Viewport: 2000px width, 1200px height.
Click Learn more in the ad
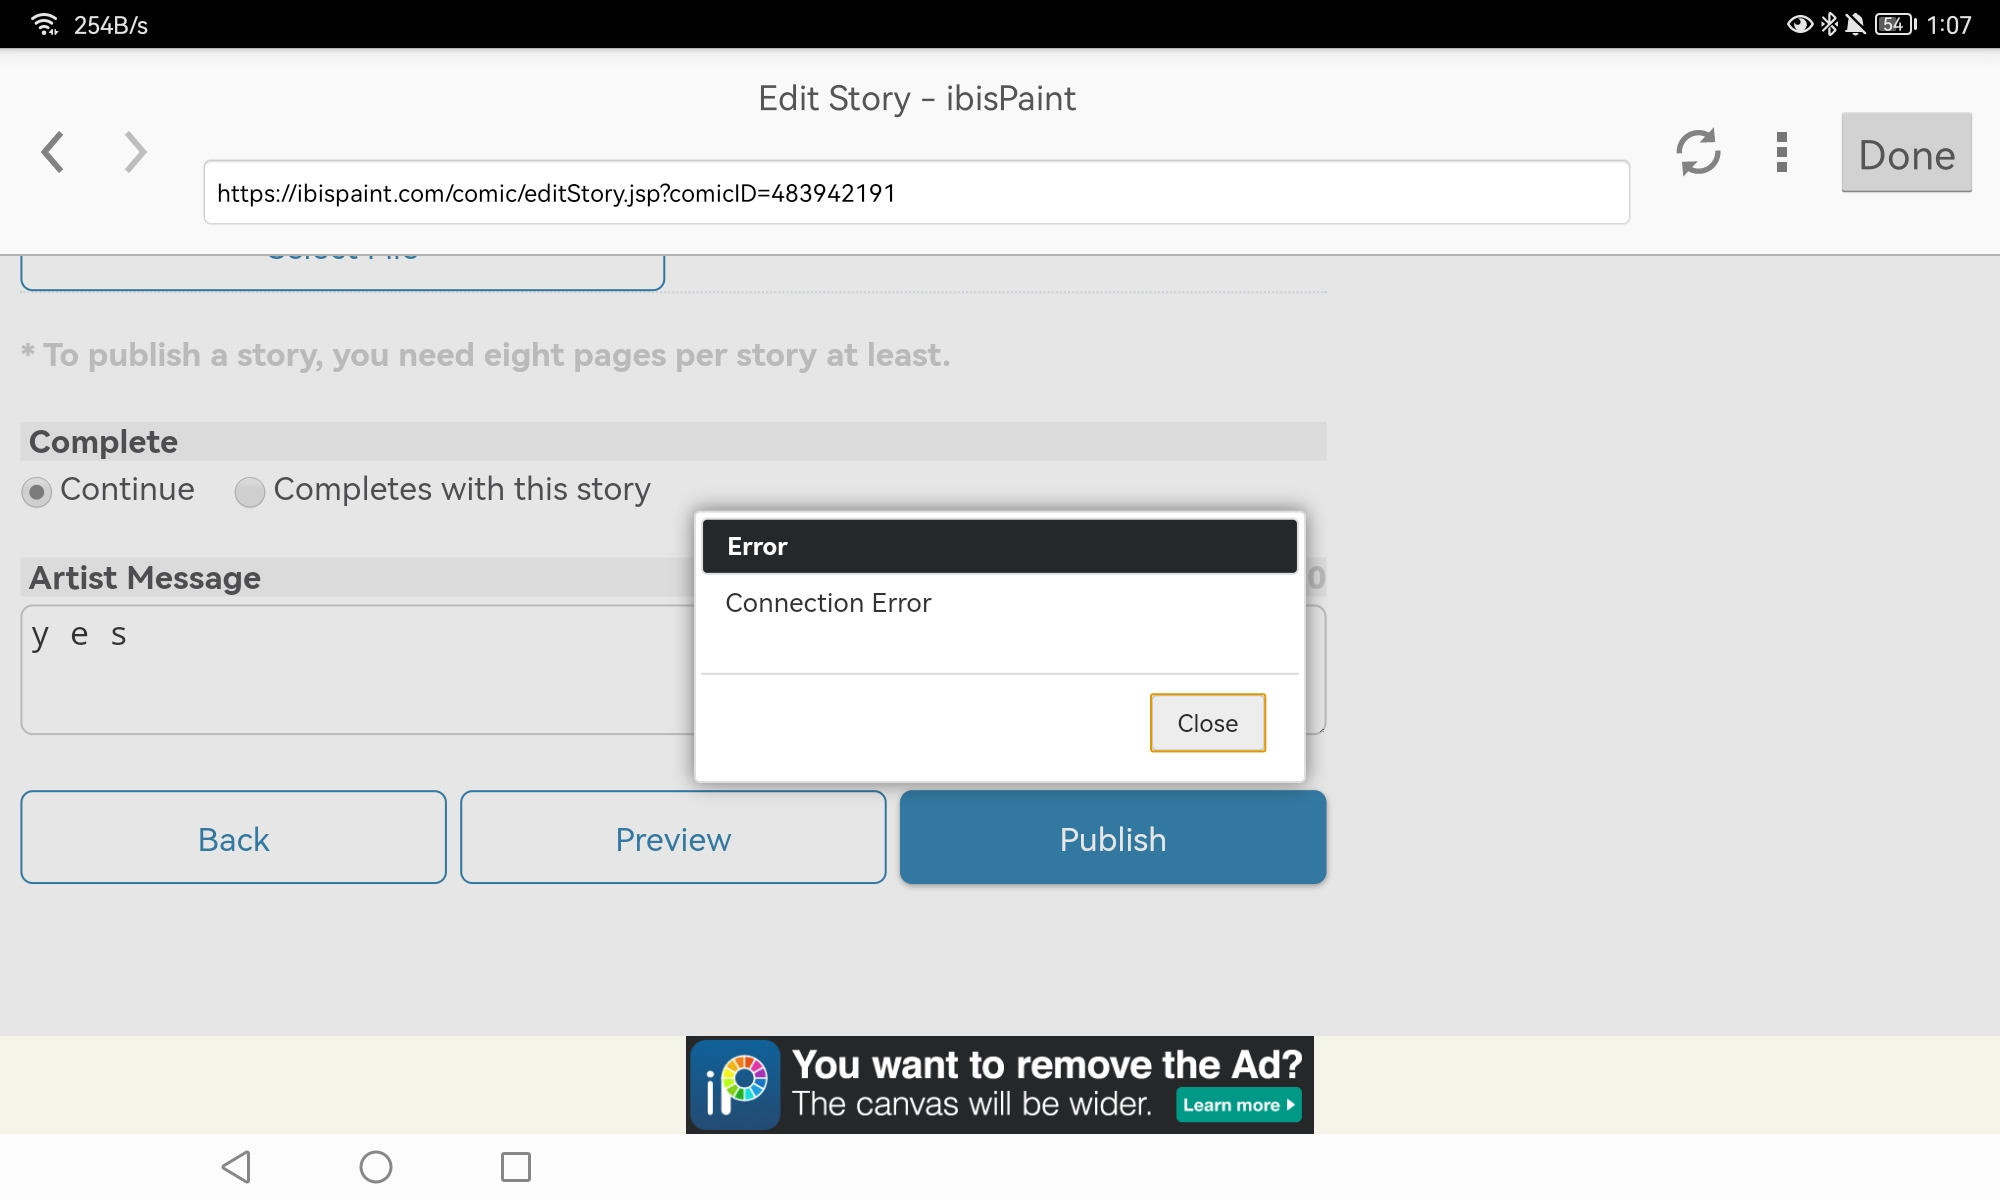1238,1105
